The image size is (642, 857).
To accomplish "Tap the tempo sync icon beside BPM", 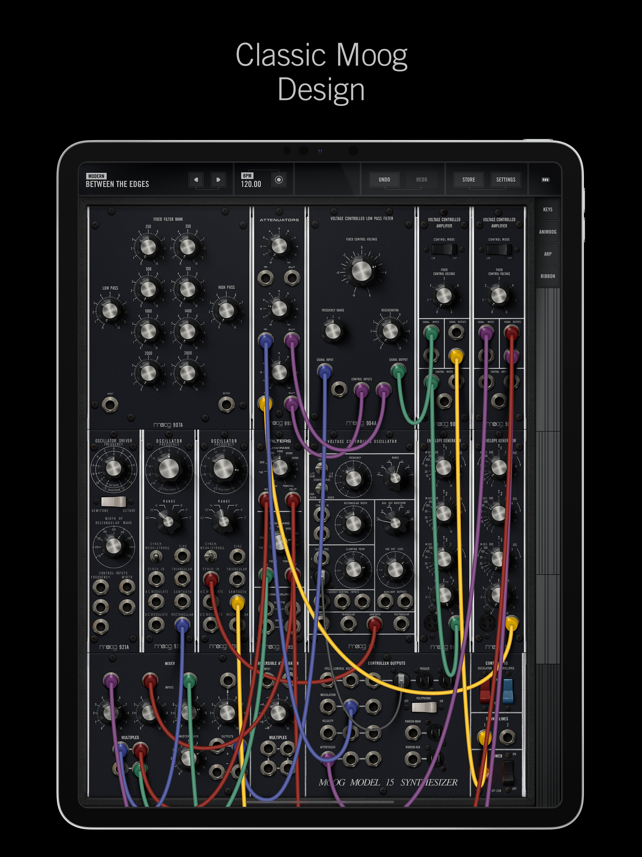I will 279,180.
